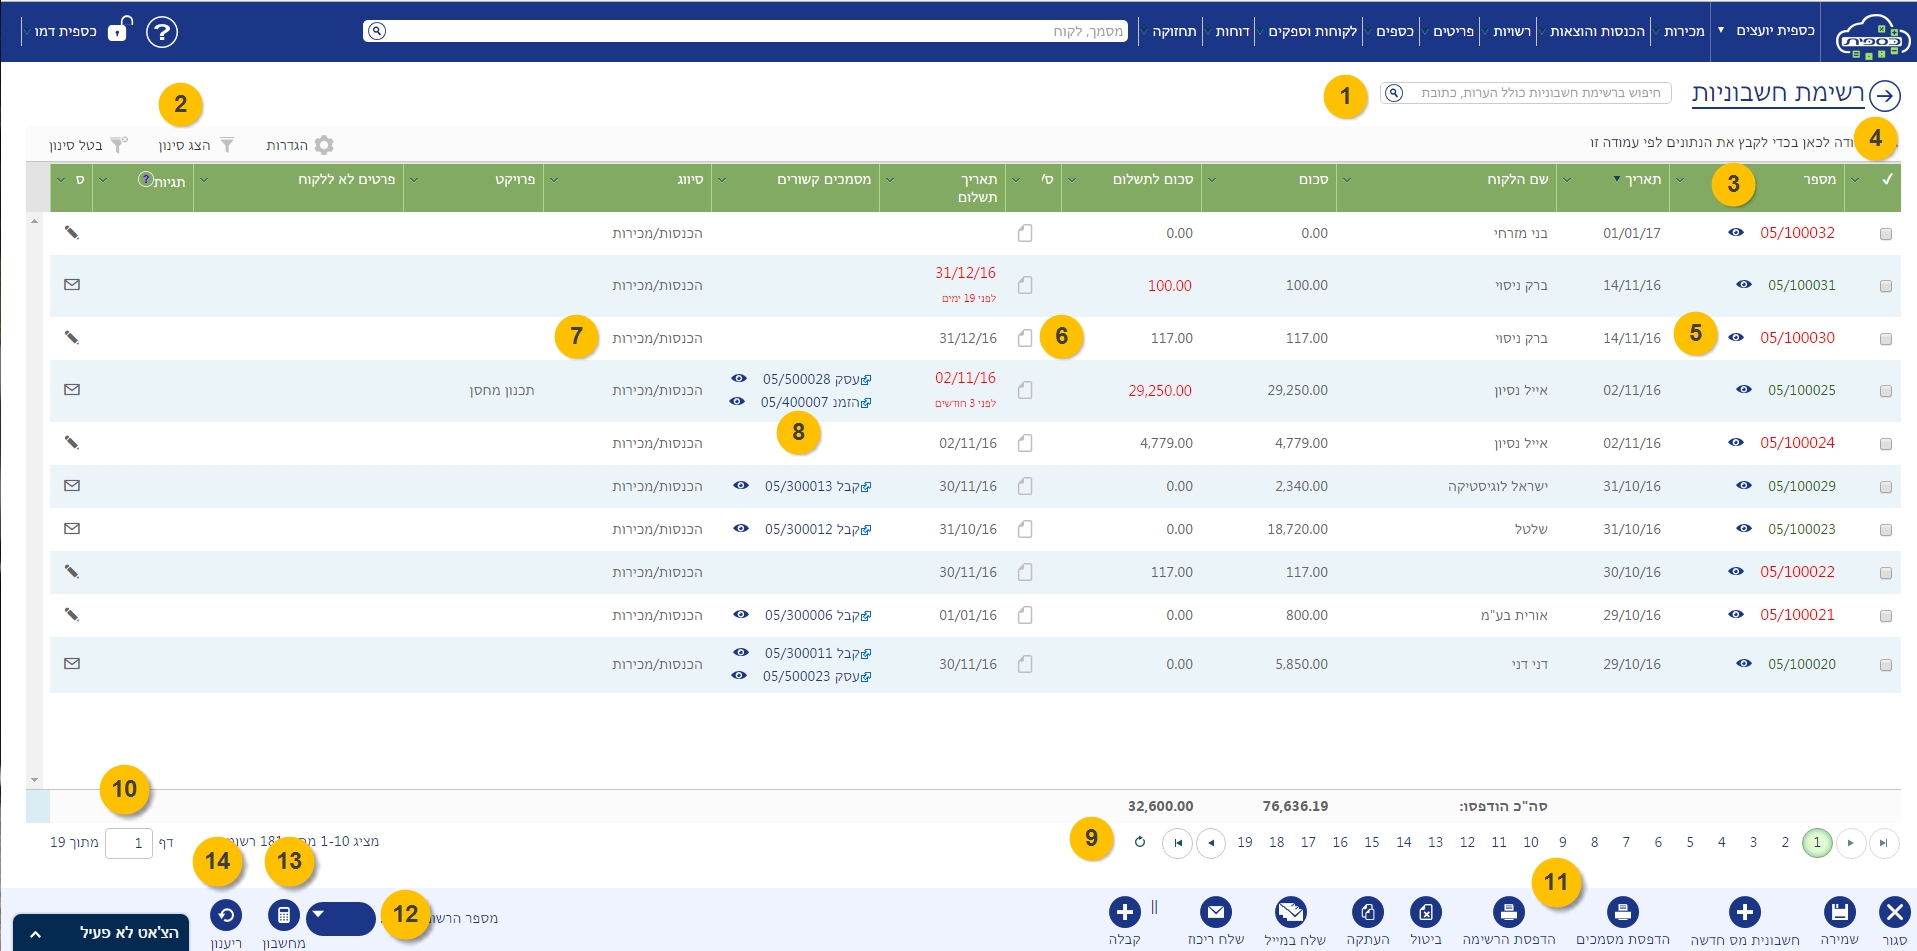Click print documents (הדפסת מסמכים) icon
Viewport: 1917px width, 951px height.
click(x=1622, y=912)
